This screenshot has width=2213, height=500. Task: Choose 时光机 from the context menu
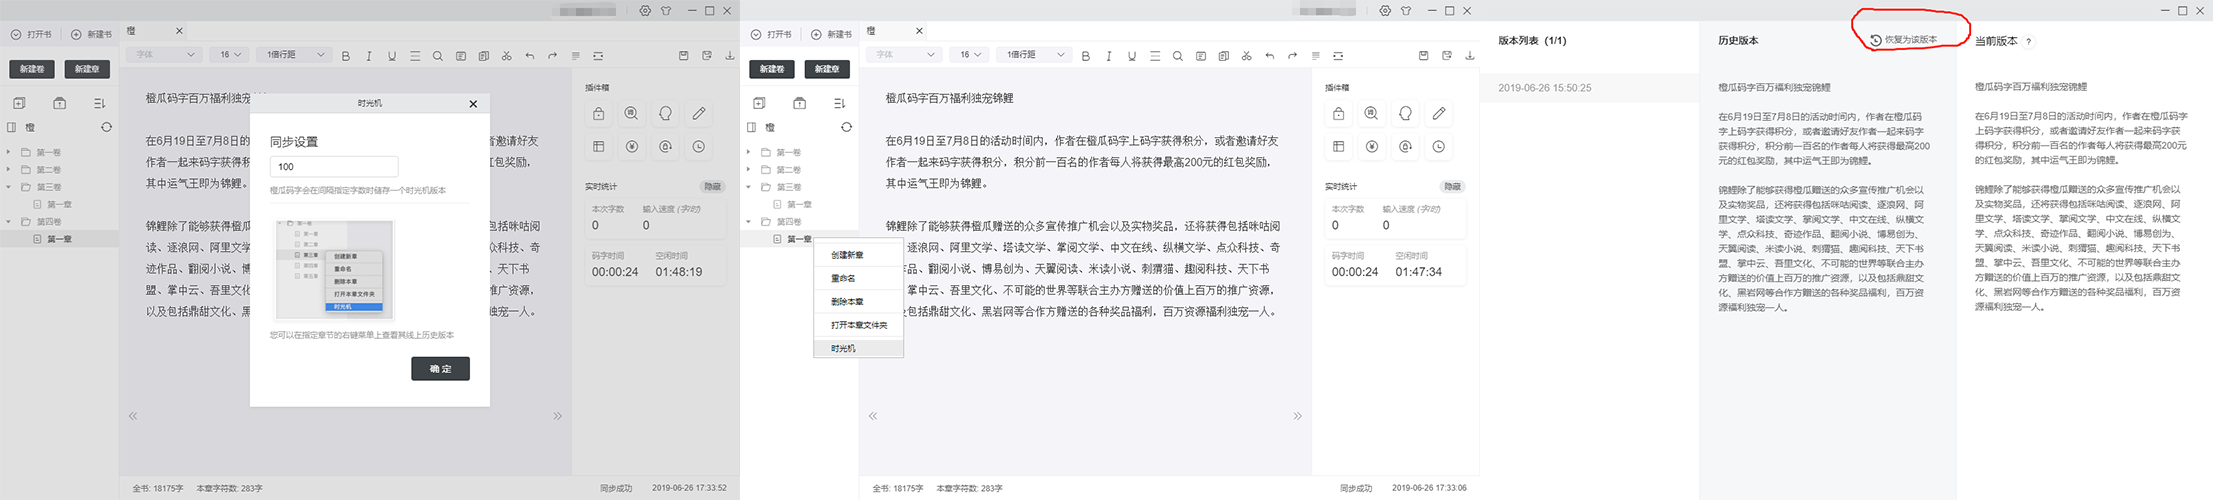click(859, 348)
